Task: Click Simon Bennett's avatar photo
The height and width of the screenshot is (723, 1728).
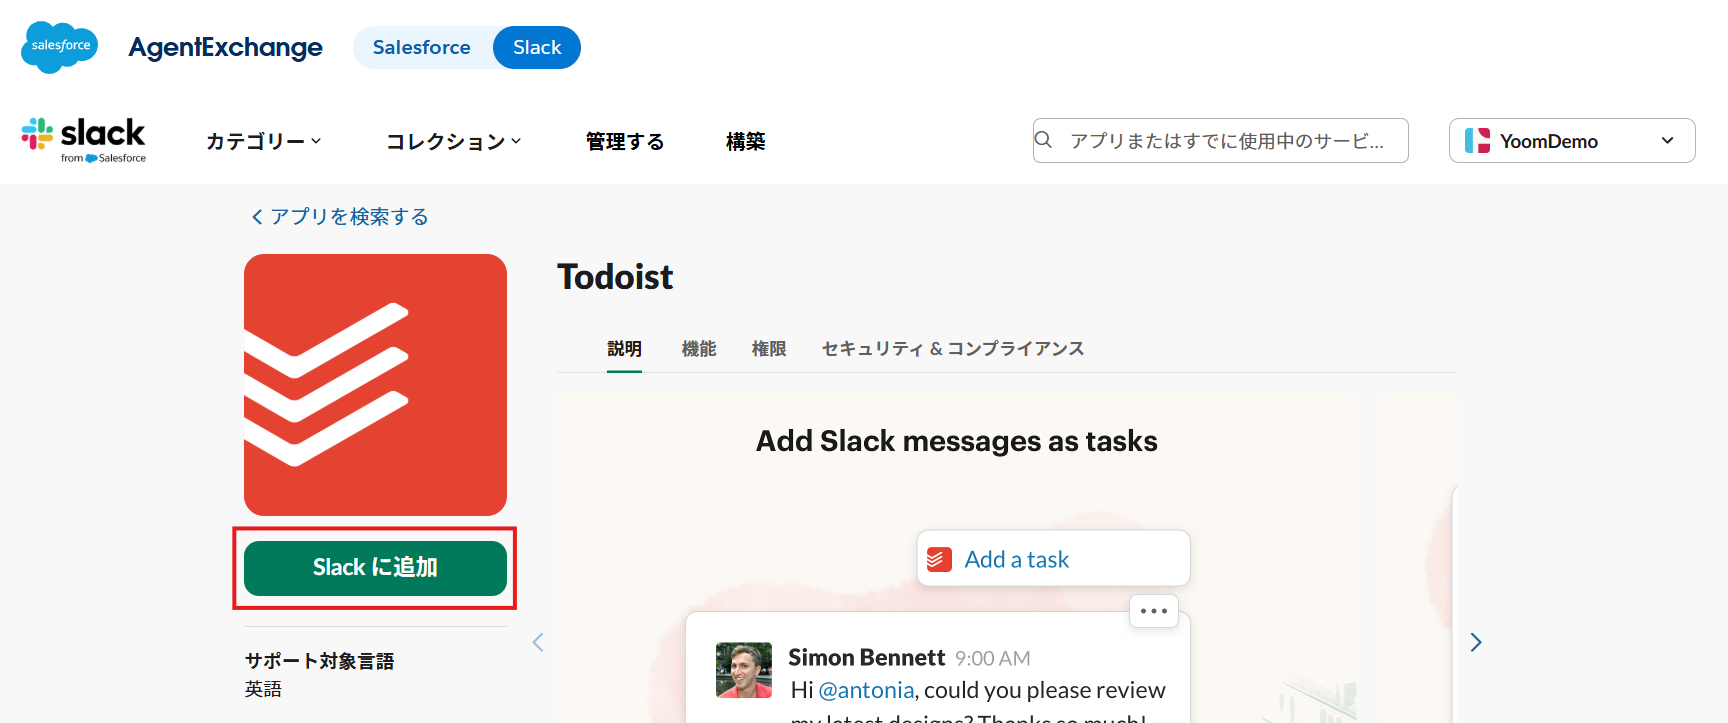Action: pyautogui.click(x=744, y=670)
